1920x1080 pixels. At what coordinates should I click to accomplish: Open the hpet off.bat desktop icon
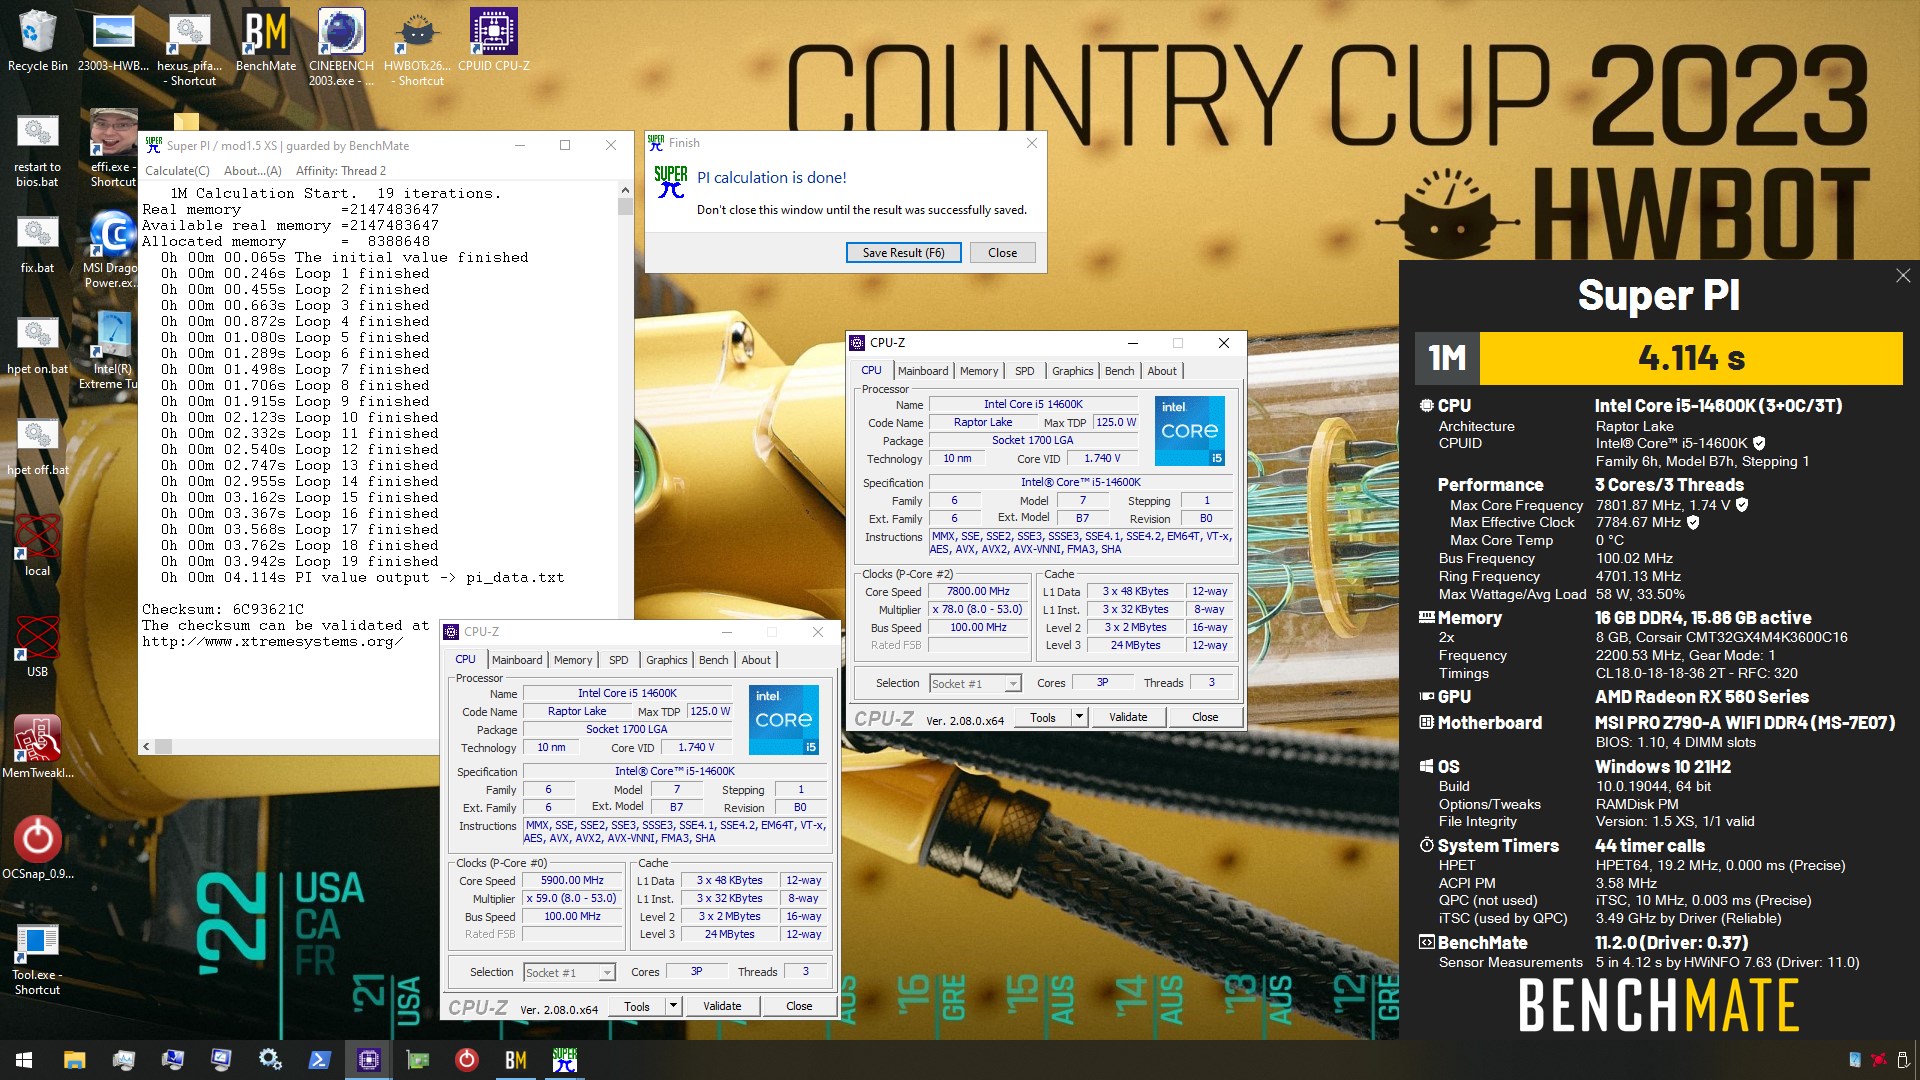37,447
